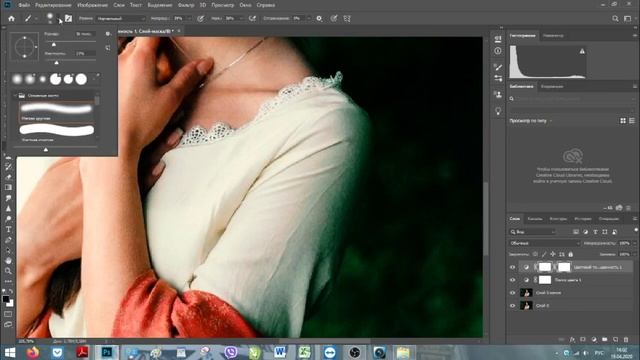Lock all layer attributes icon

pyautogui.click(x=571, y=254)
